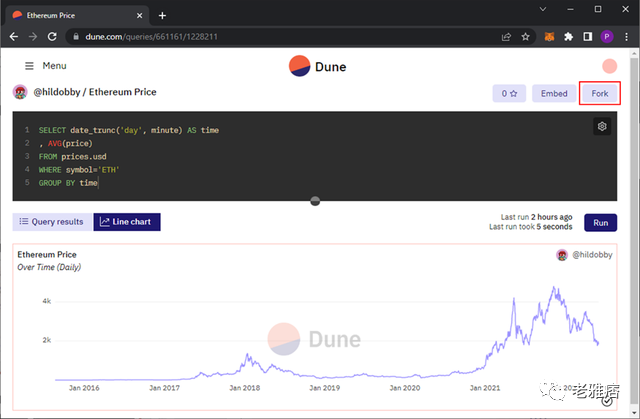Share this page via address bar icon
The width and height of the screenshot is (640, 419).
click(505, 37)
